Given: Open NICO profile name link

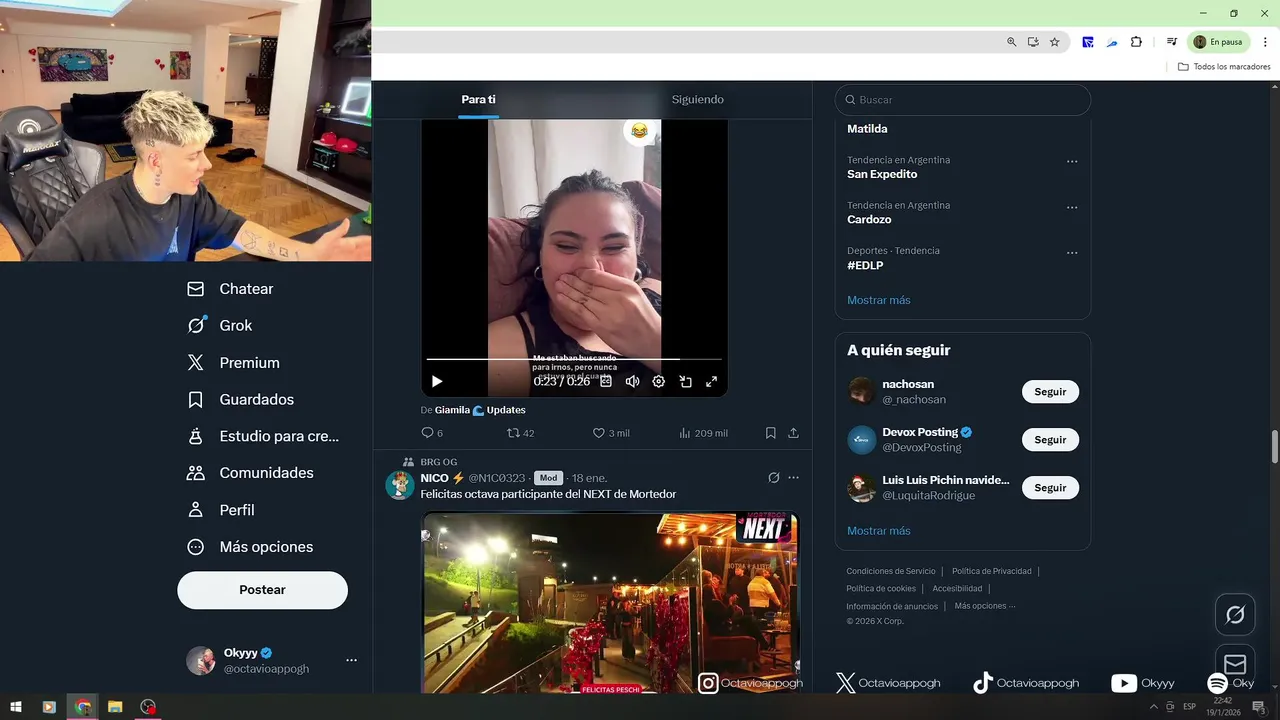Looking at the screenshot, I should [x=443, y=478].
